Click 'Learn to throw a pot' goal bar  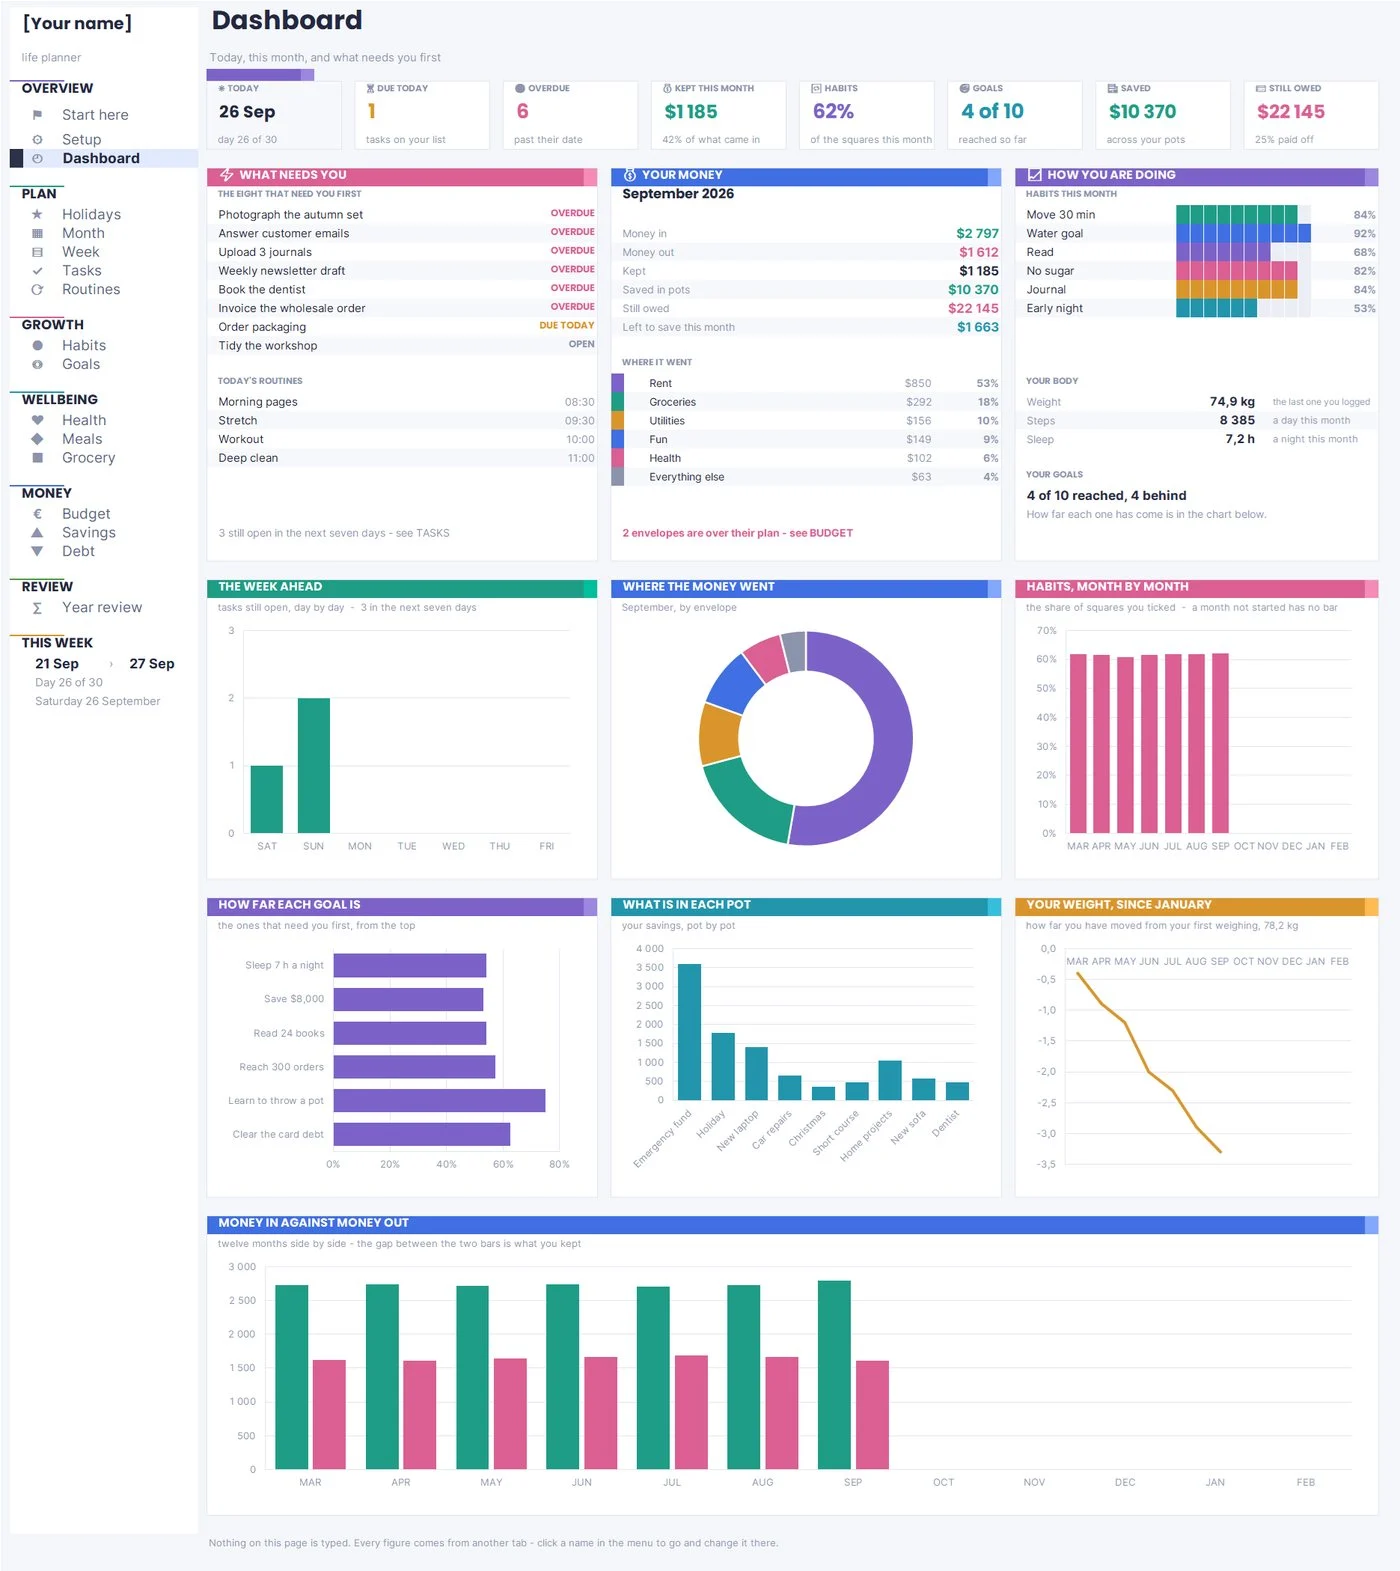[x=439, y=1101]
